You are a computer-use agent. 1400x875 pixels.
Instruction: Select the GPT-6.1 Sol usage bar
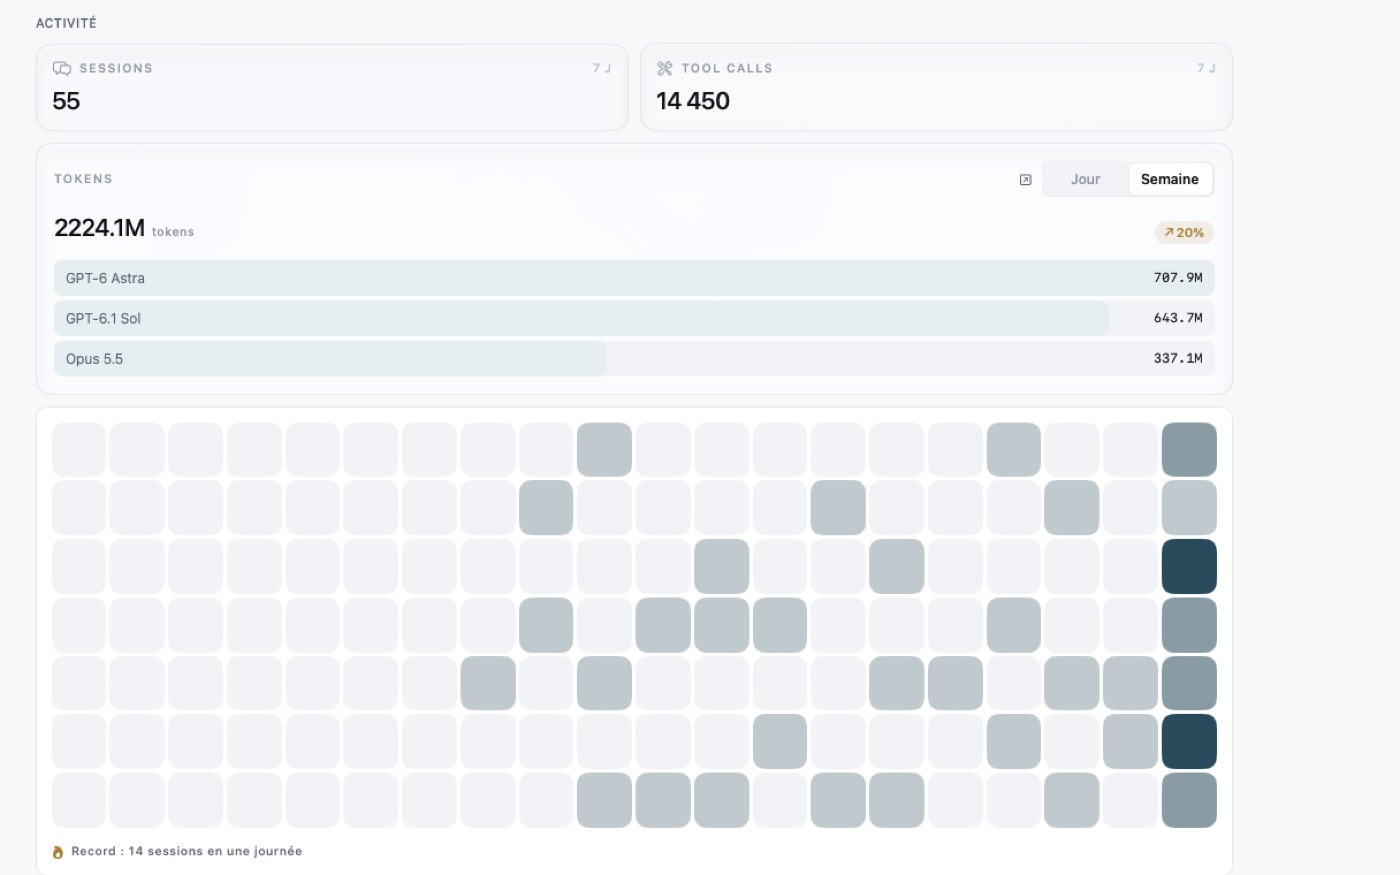[x=634, y=318]
